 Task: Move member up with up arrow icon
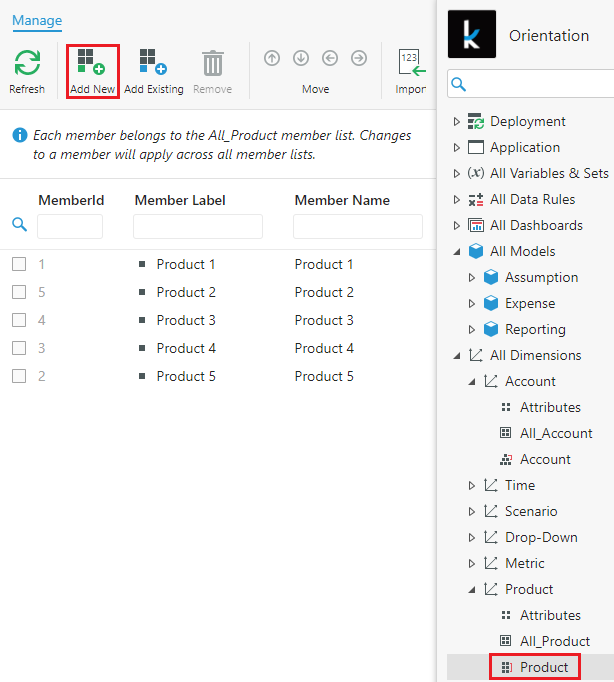coord(272,58)
